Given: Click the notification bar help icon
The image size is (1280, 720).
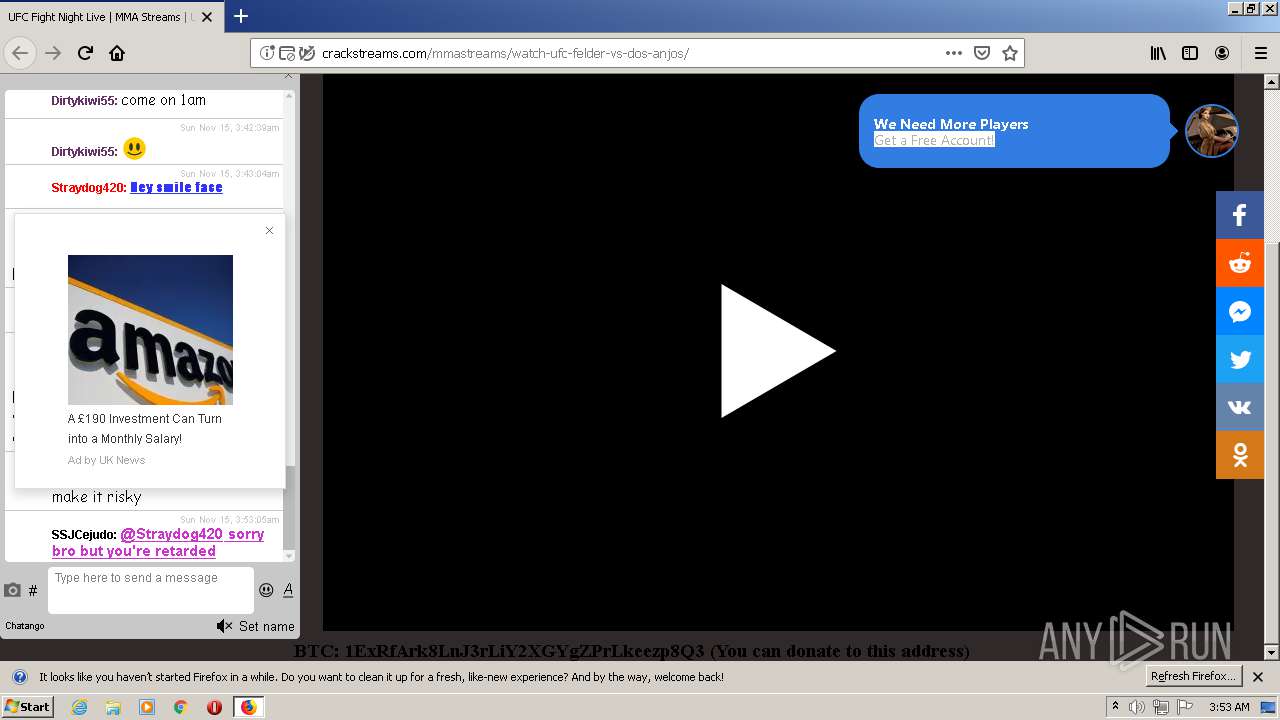Looking at the screenshot, I should pos(19,677).
